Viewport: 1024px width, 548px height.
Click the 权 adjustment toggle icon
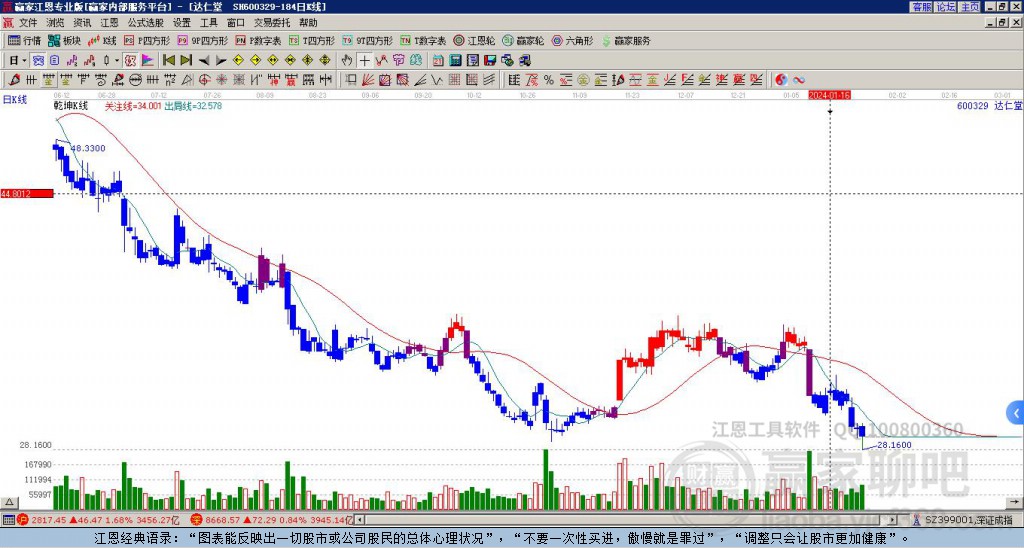[x=130, y=61]
